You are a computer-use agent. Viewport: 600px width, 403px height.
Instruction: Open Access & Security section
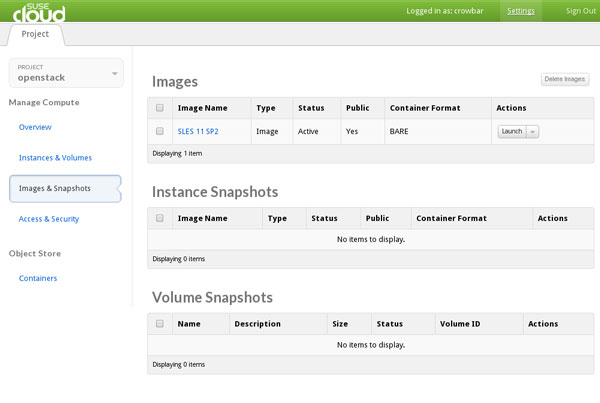(x=49, y=219)
